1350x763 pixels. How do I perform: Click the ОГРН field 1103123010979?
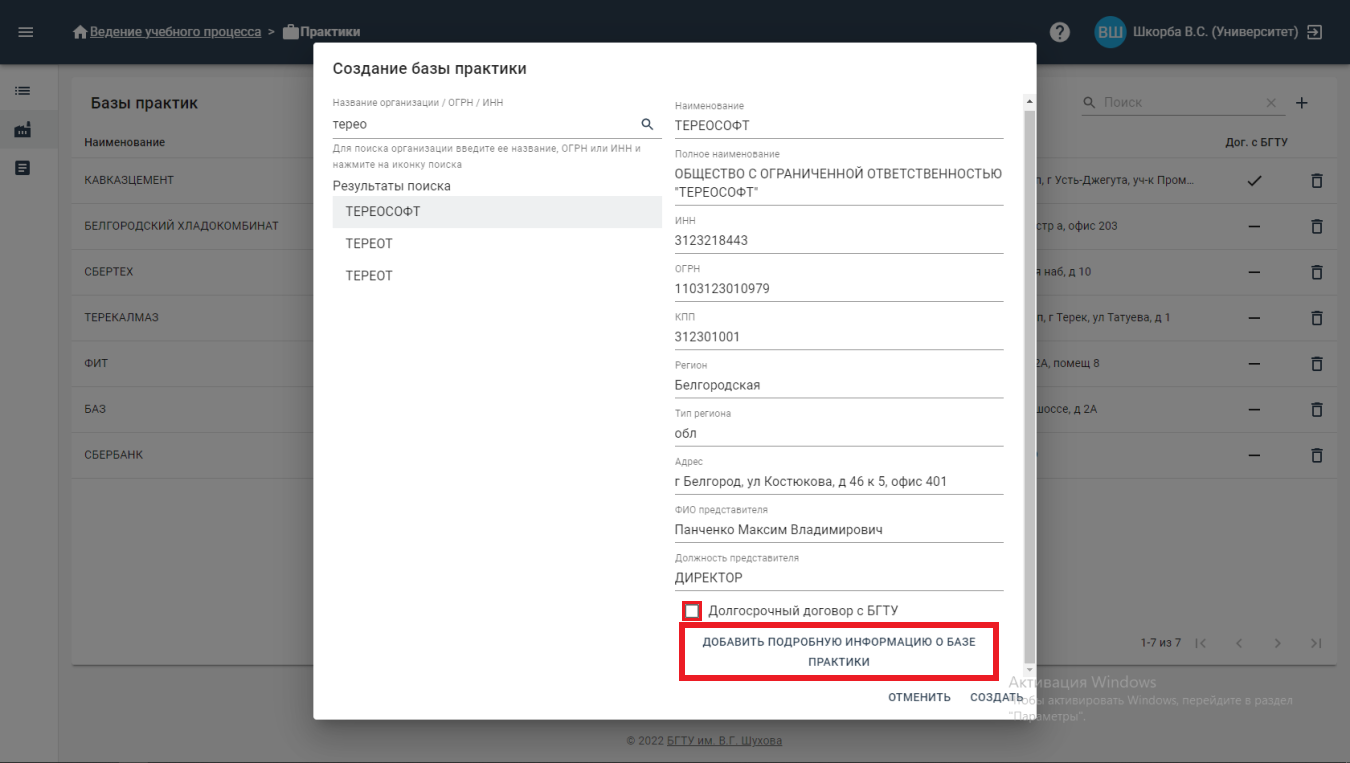(x=839, y=289)
